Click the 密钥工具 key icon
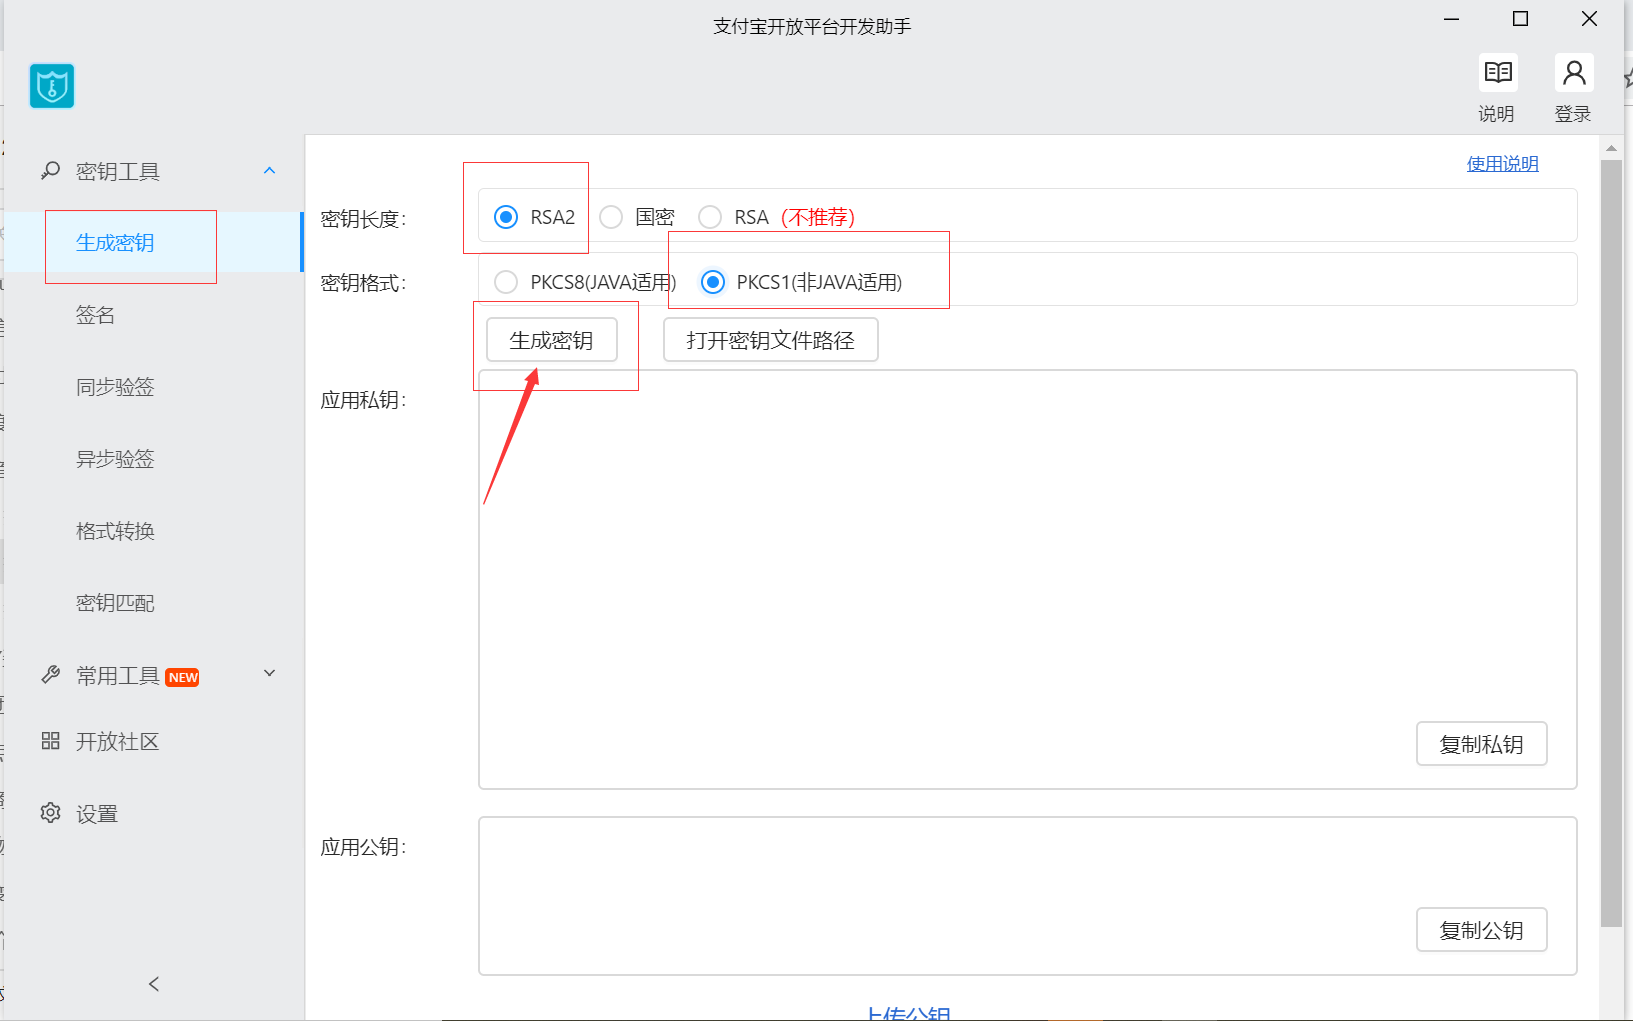Image resolution: width=1633 pixels, height=1021 pixels. click(51, 171)
